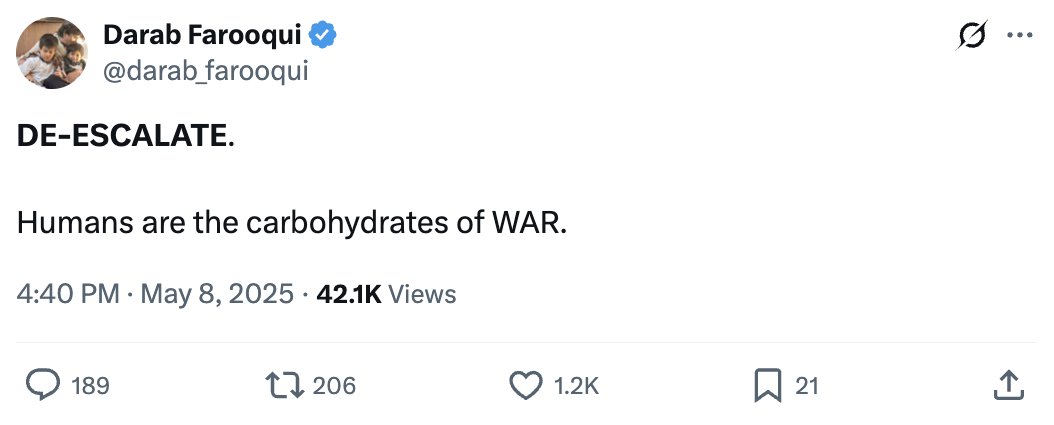The width and height of the screenshot is (1054, 425).
Task: Open Darab Farooqui's profile picture
Action: 51,53
